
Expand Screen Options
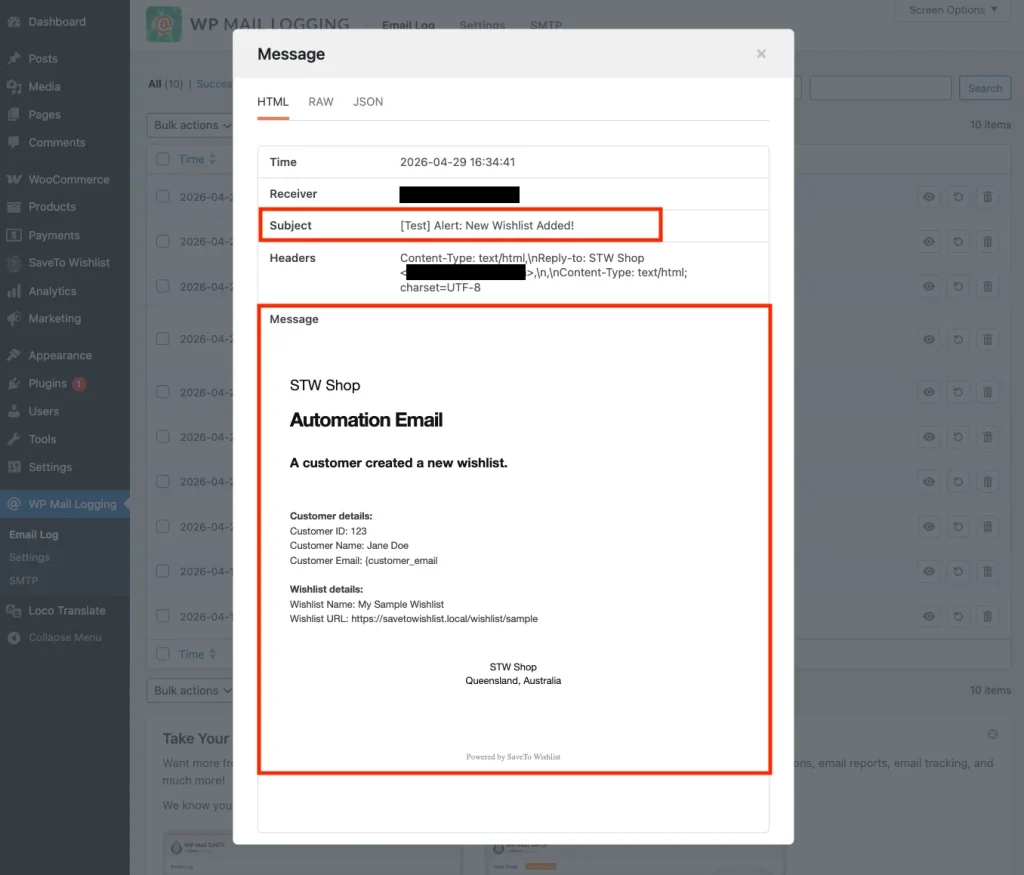pos(953,10)
